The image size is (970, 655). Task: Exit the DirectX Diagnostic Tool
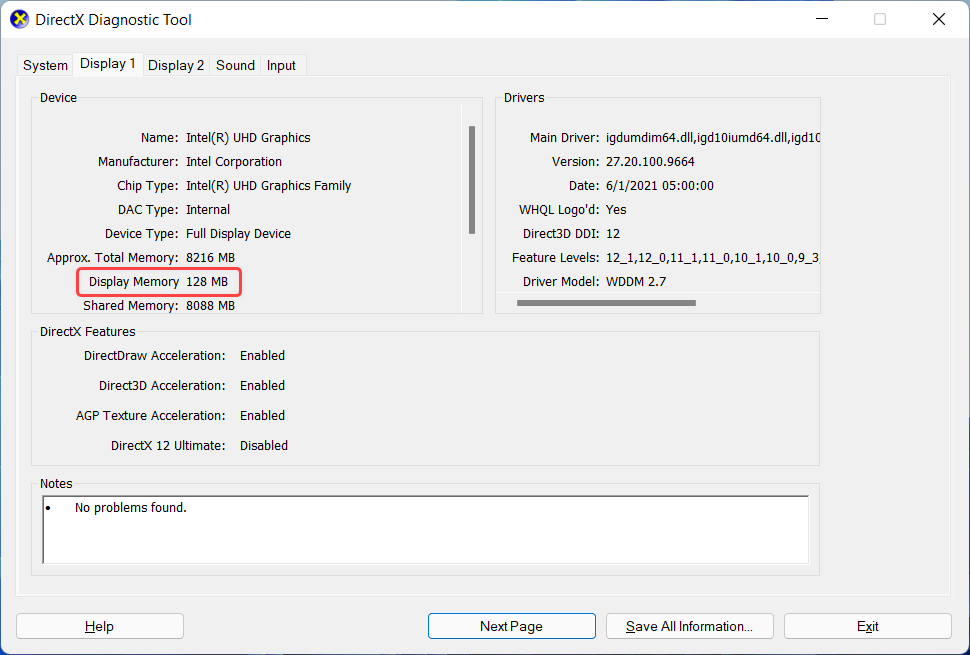point(867,625)
